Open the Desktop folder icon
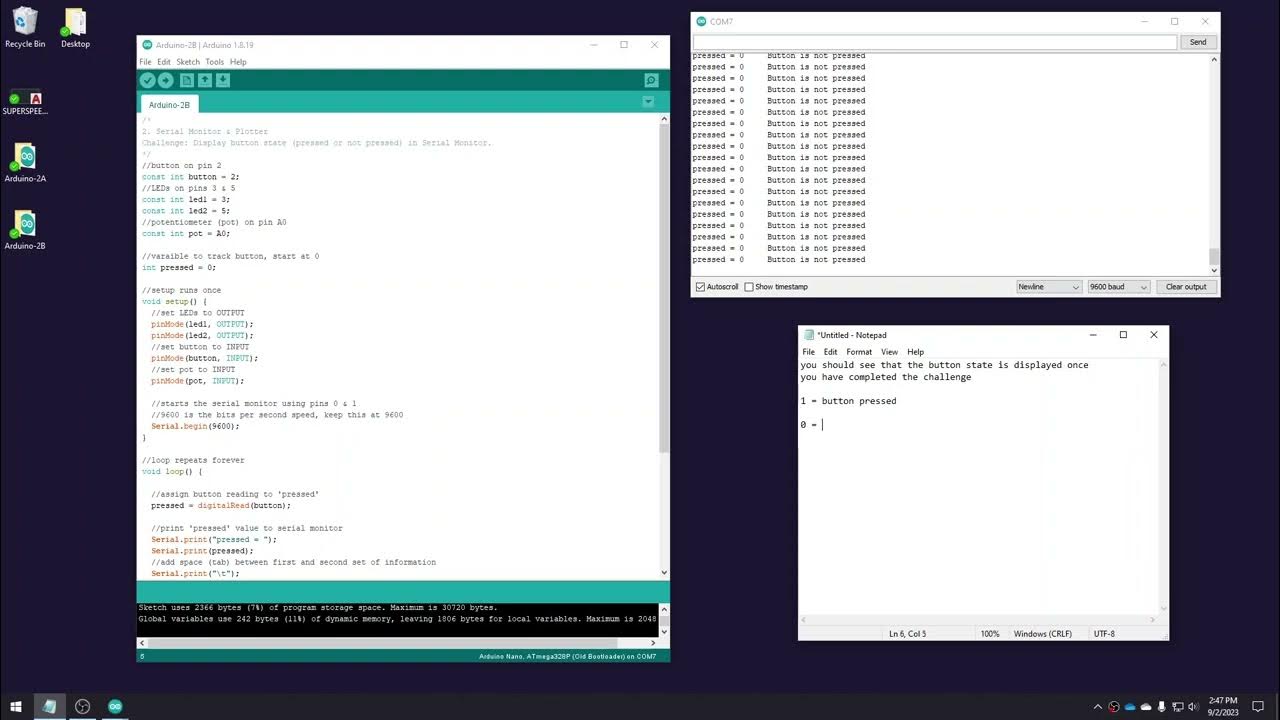 pos(75,28)
